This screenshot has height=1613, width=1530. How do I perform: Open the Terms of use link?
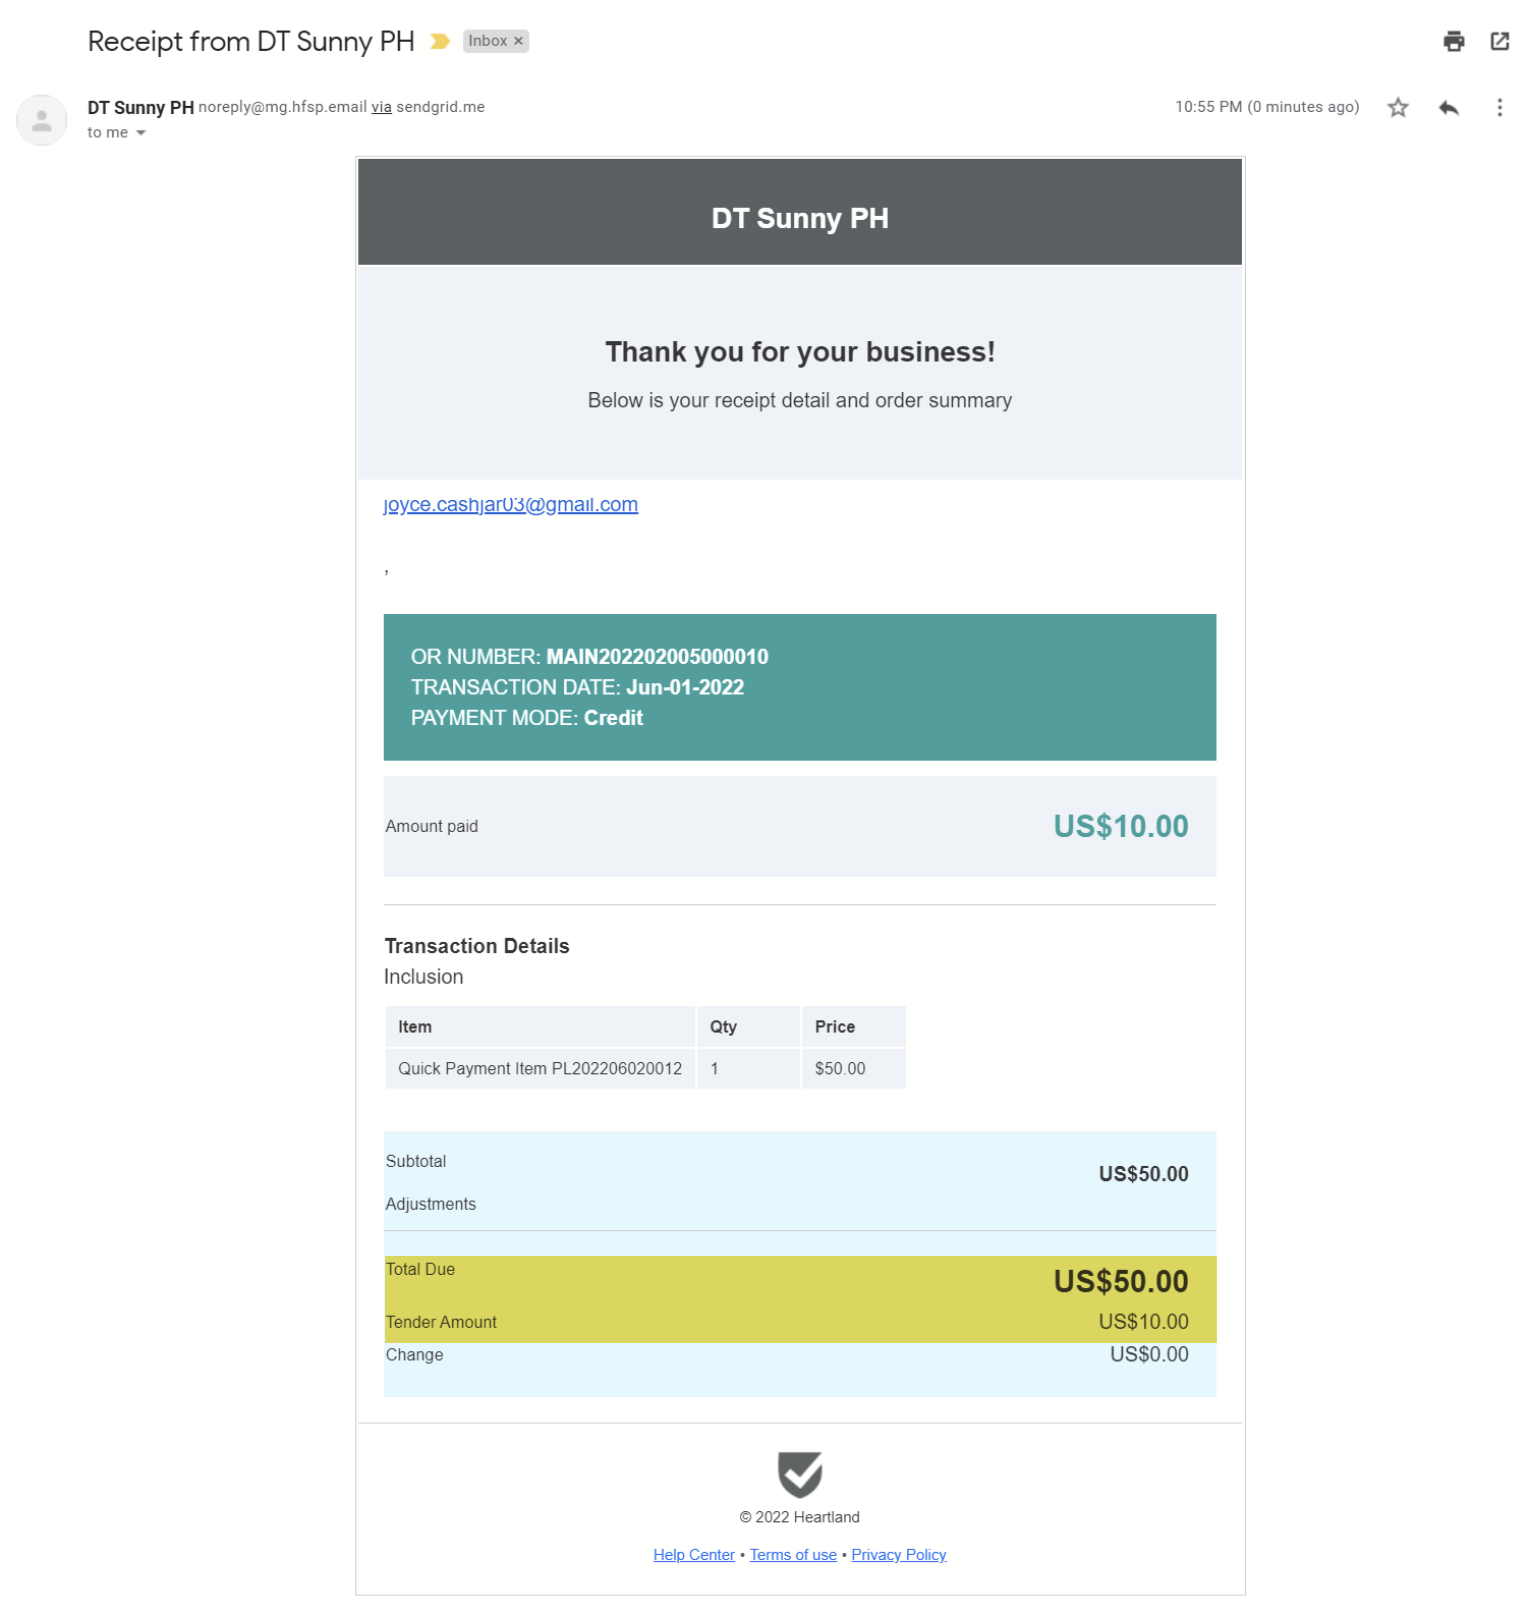793,1555
